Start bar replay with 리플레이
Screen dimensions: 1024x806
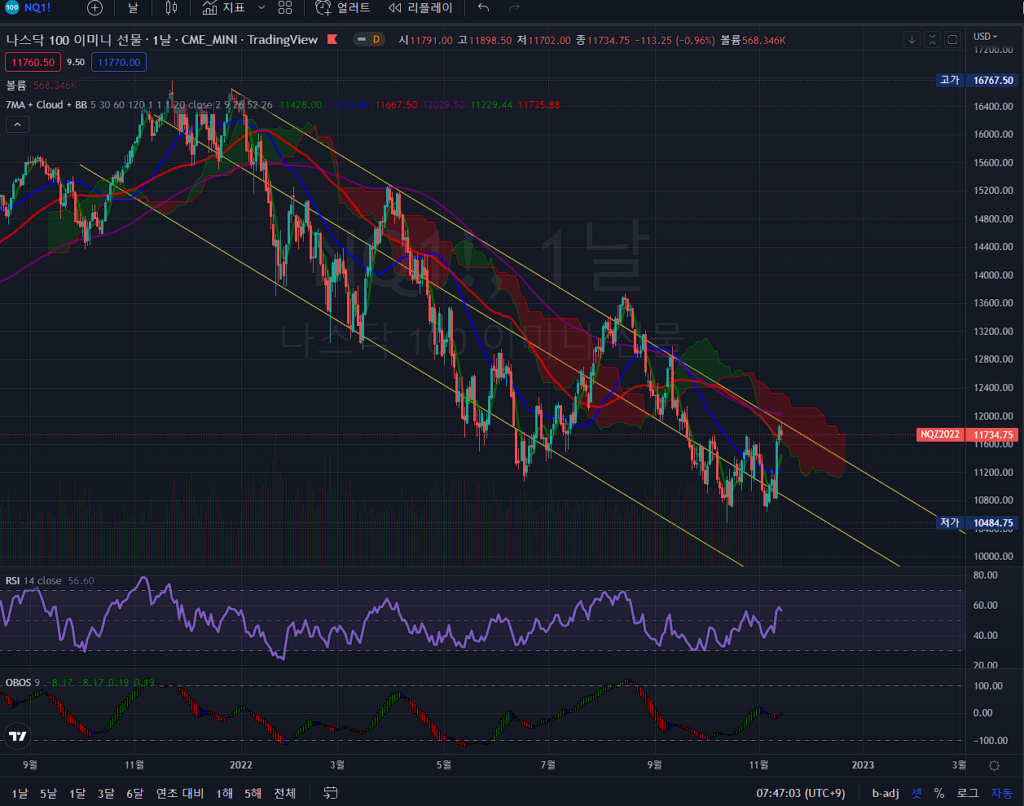click(x=420, y=8)
